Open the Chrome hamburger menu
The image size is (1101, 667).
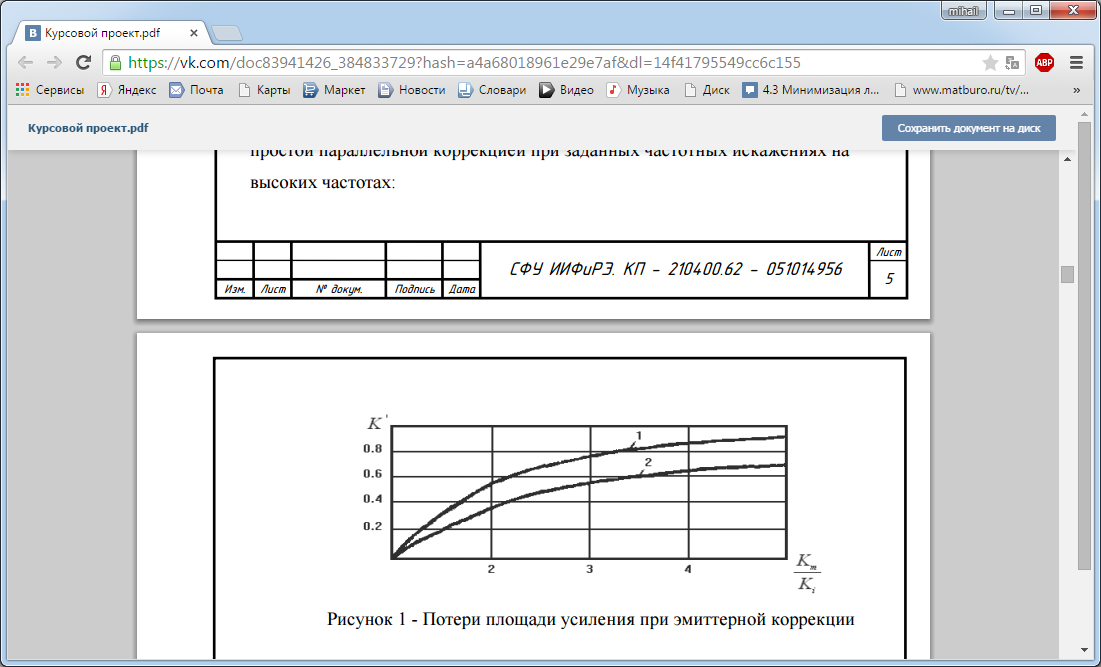pyautogui.click(x=1076, y=62)
